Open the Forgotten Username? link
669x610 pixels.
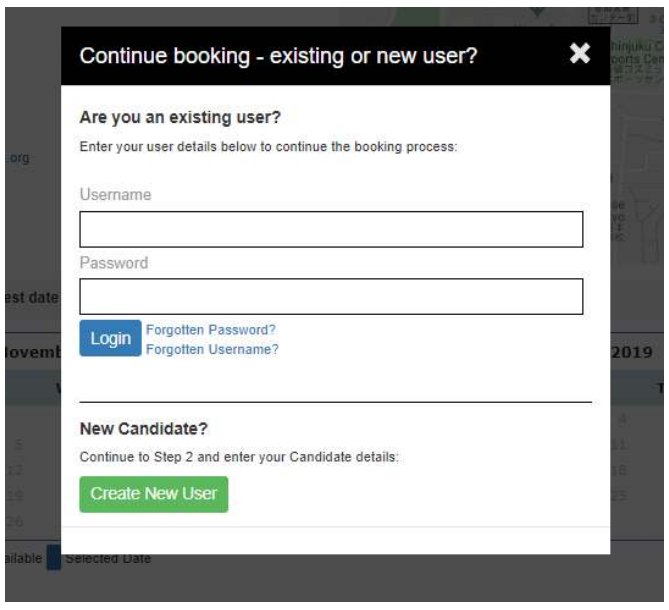coord(212,349)
